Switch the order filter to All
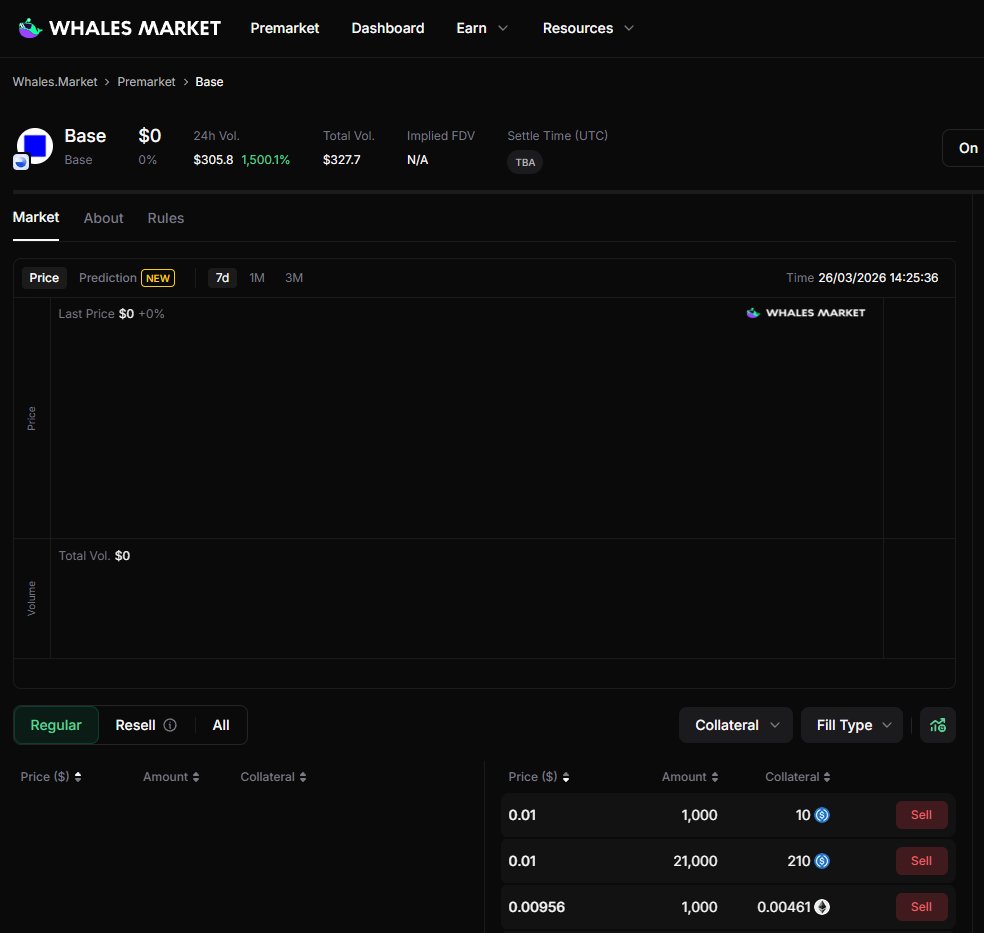Viewport: 984px width, 933px height. click(220, 725)
